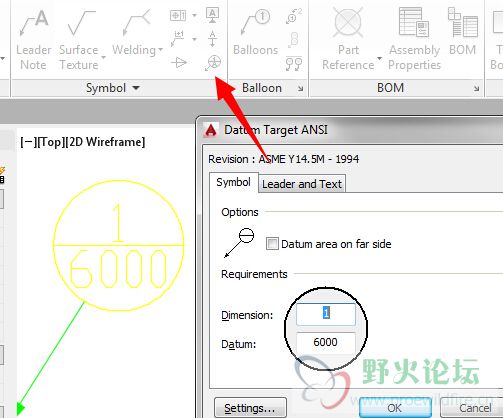Viewport: 503px width, 418px height.
Task: Open the Part Reference tool
Action: pyautogui.click(x=348, y=39)
